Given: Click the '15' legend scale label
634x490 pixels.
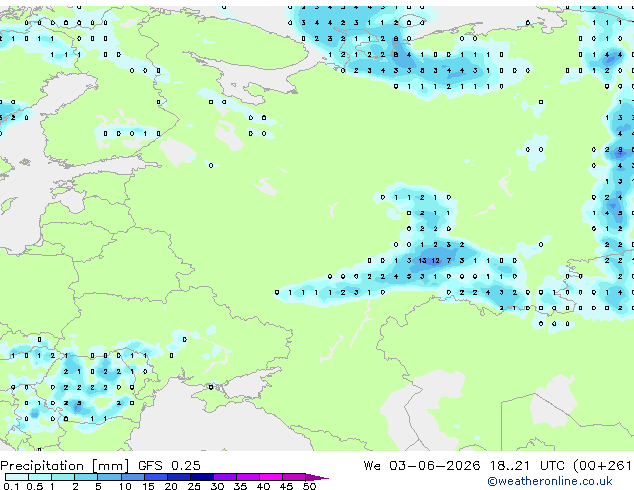Looking at the screenshot, I should tap(148, 486).
